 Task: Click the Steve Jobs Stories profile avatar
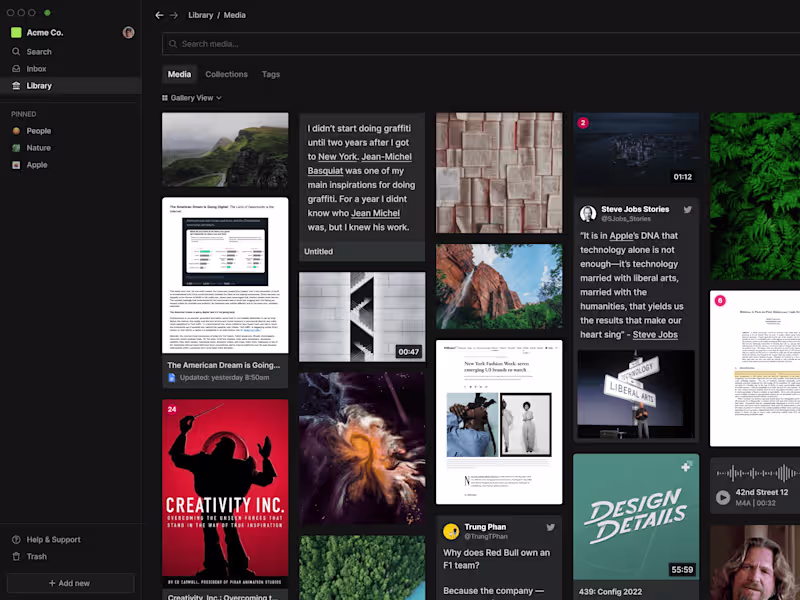click(588, 213)
